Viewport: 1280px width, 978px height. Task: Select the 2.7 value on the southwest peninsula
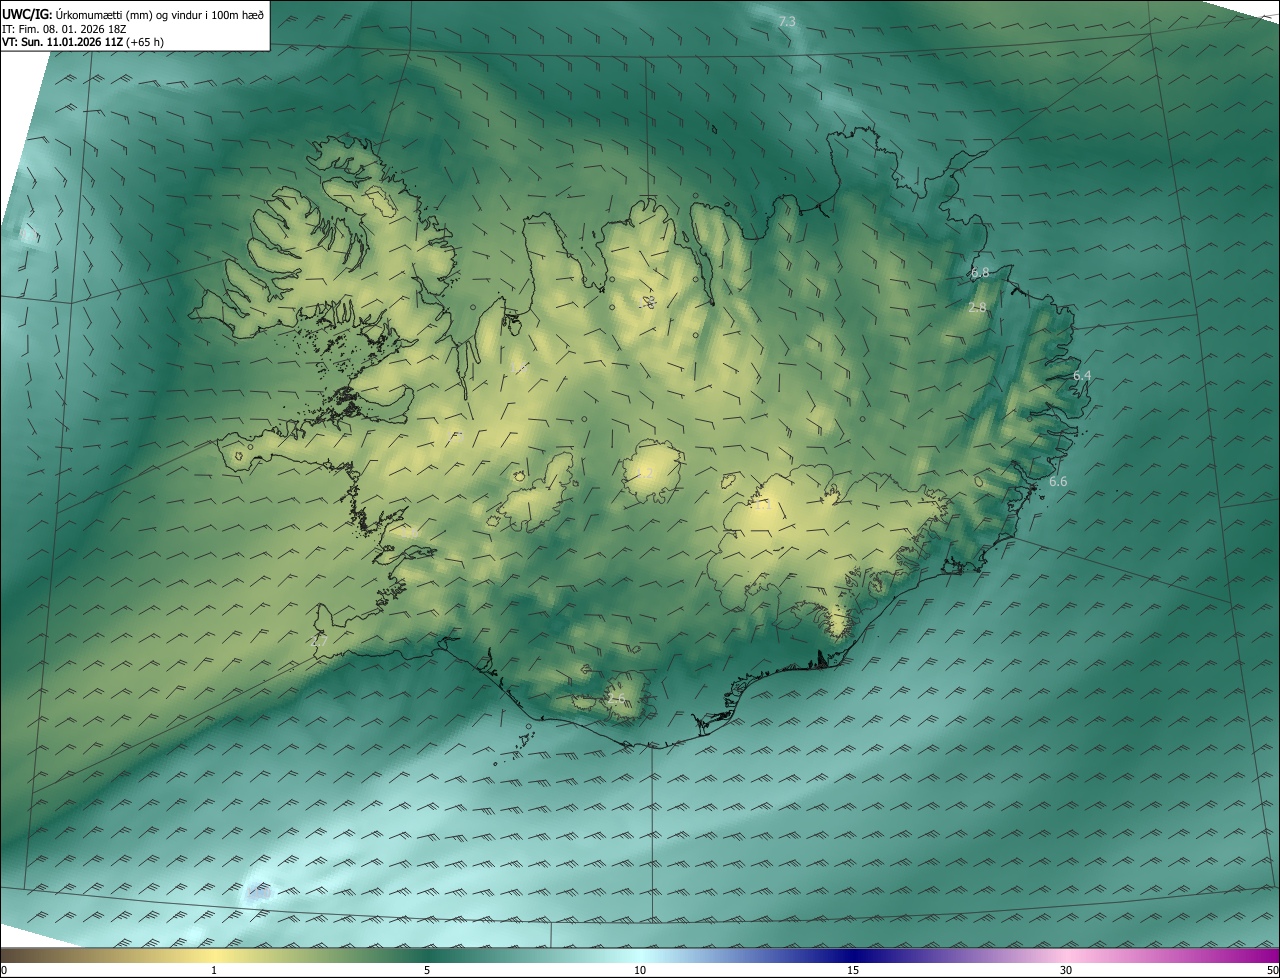click(320, 639)
